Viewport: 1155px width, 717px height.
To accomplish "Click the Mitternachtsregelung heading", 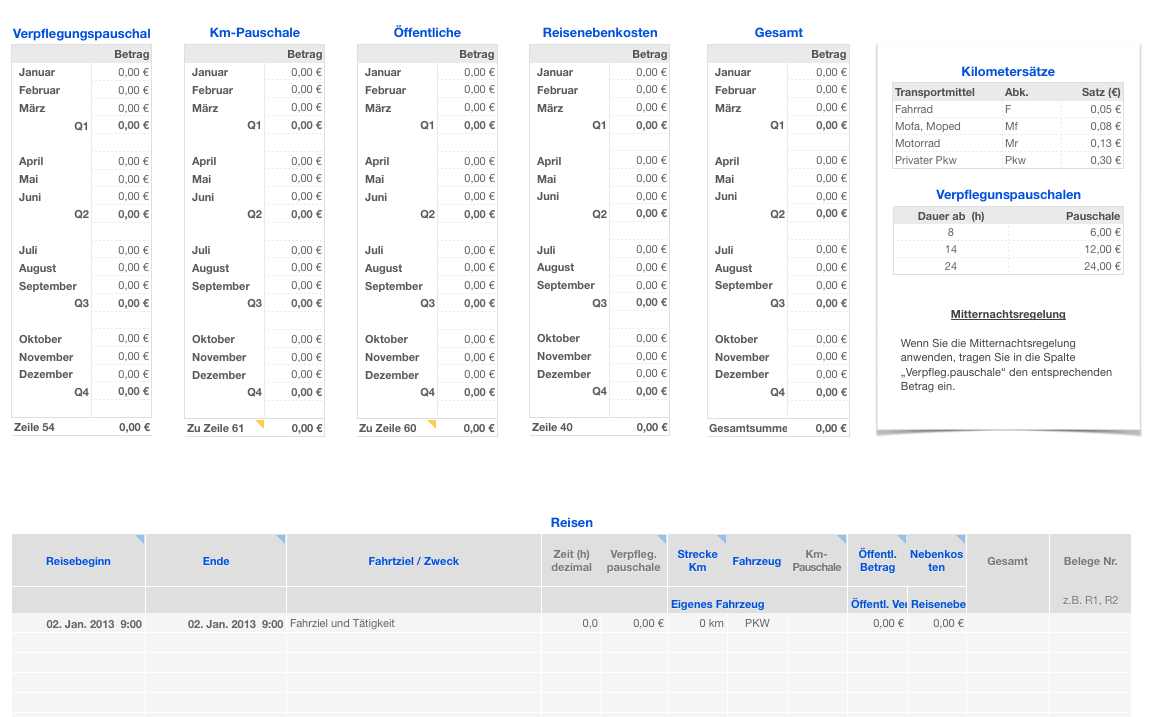I will [1007, 314].
